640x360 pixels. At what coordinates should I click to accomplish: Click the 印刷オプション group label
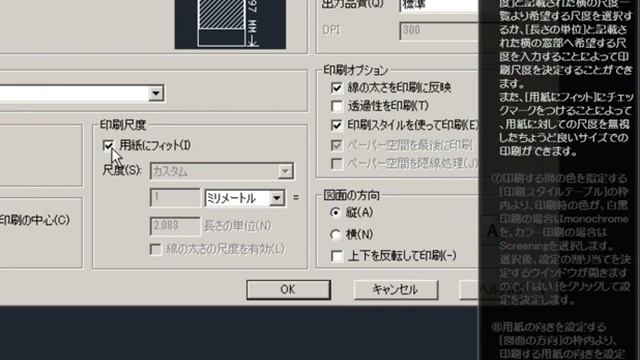pyautogui.click(x=356, y=70)
